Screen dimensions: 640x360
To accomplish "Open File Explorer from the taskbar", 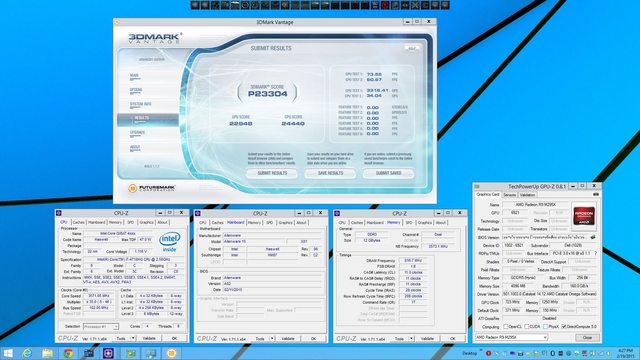I will tap(48, 353).
